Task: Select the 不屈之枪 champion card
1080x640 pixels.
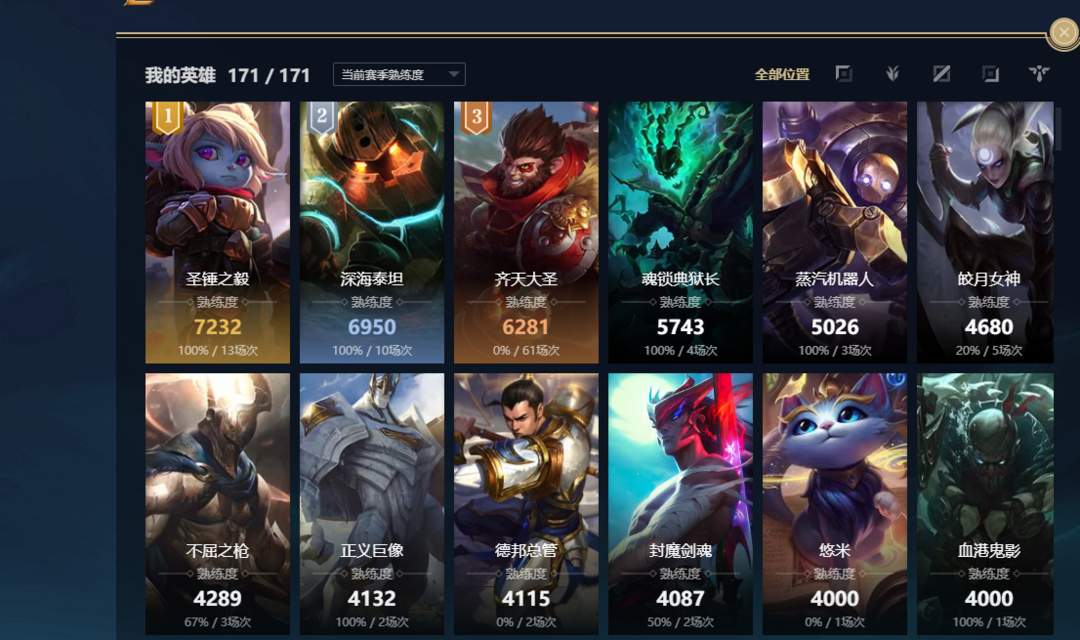Action: coord(218,504)
